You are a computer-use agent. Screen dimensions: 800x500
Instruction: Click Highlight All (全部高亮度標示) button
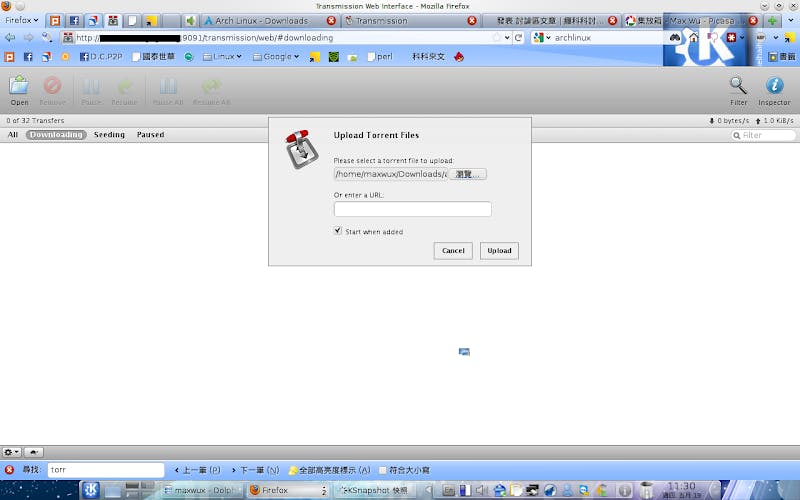[330, 470]
